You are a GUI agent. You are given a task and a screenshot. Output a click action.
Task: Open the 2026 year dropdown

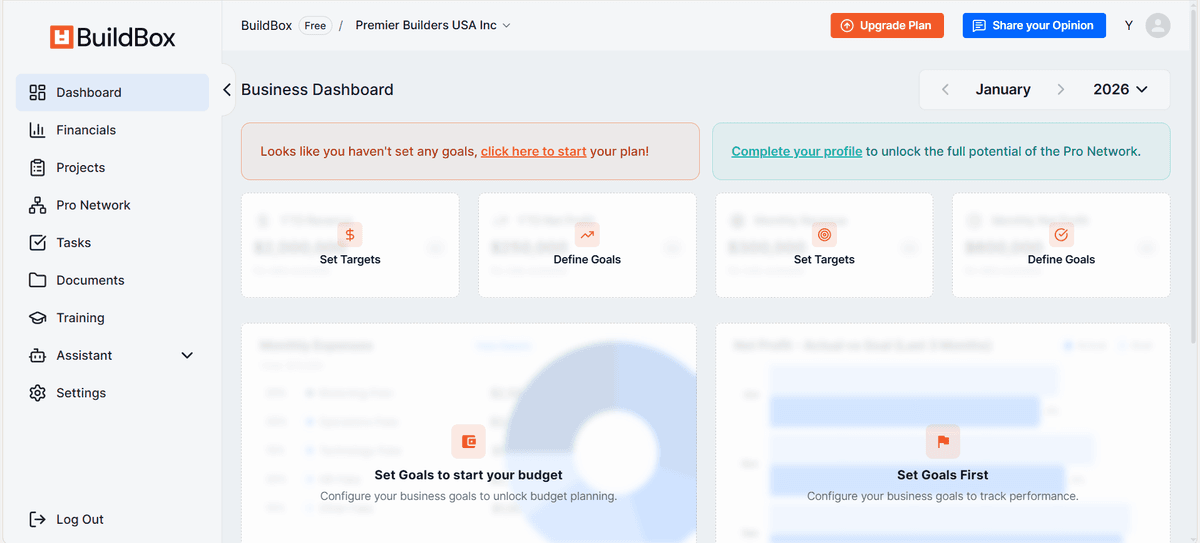pyautogui.click(x=1120, y=90)
